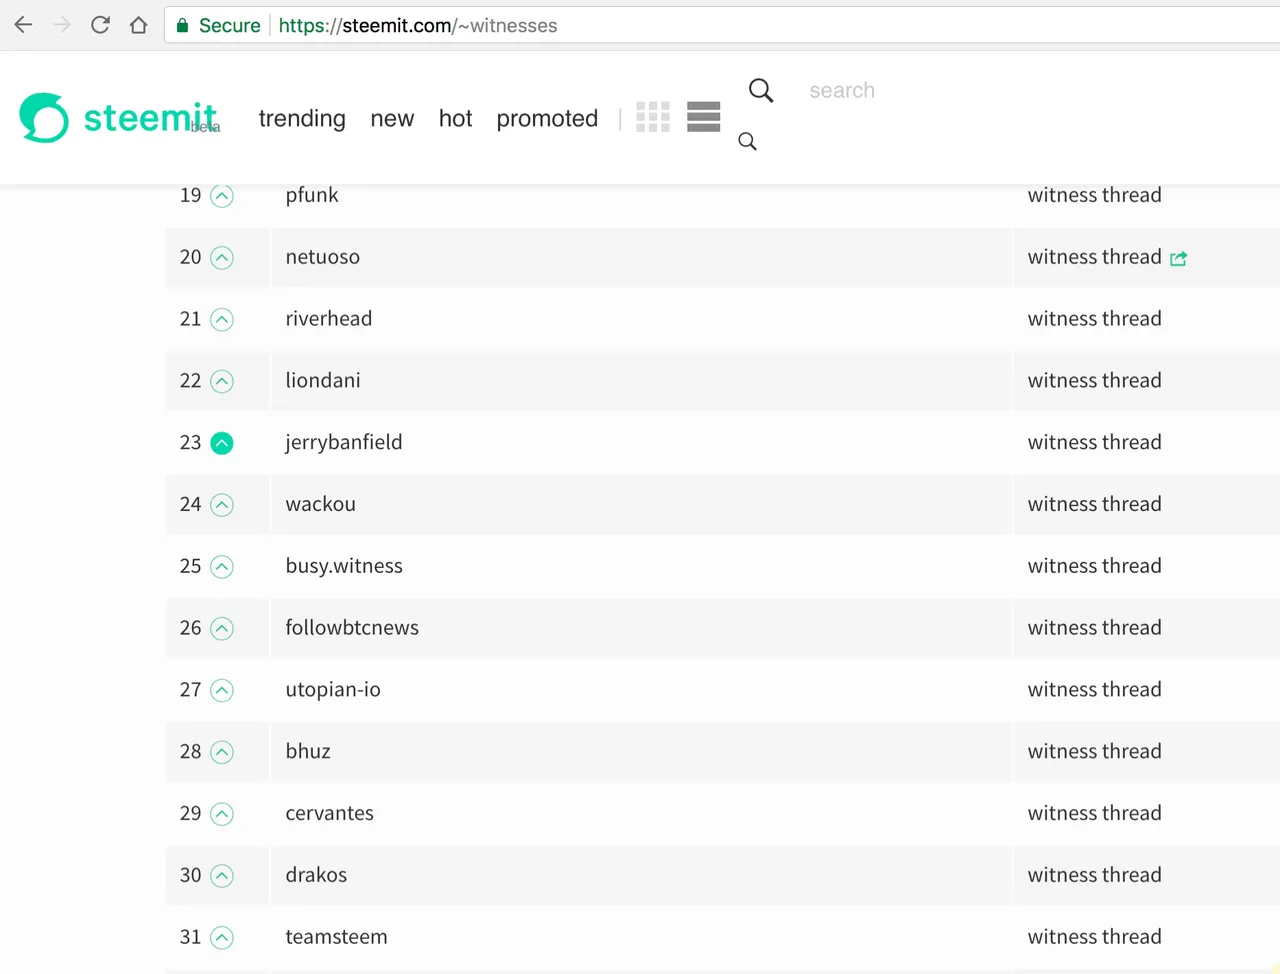
Task: Open jerrybanfield profile link
Action: (x=344, y=443)
